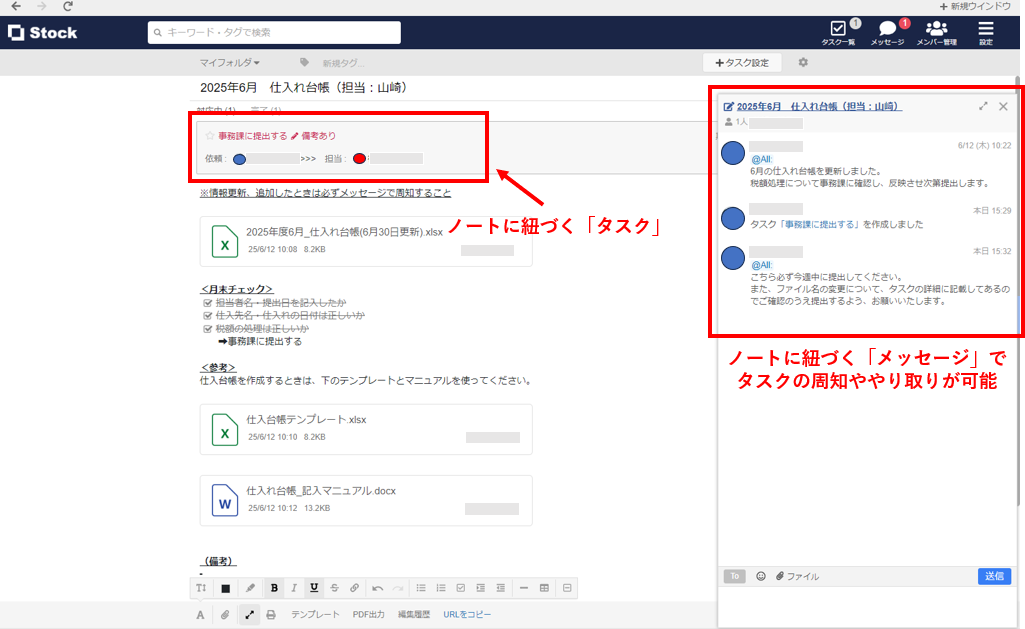Attach a file with the paperclip icon

click(x=224, y=614)
